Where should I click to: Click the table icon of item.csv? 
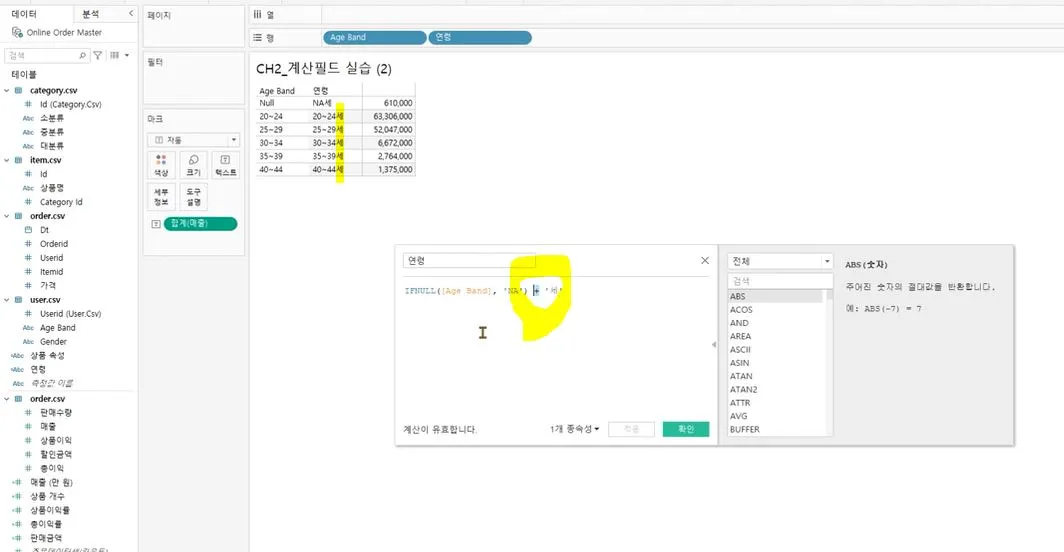point(18,160)
